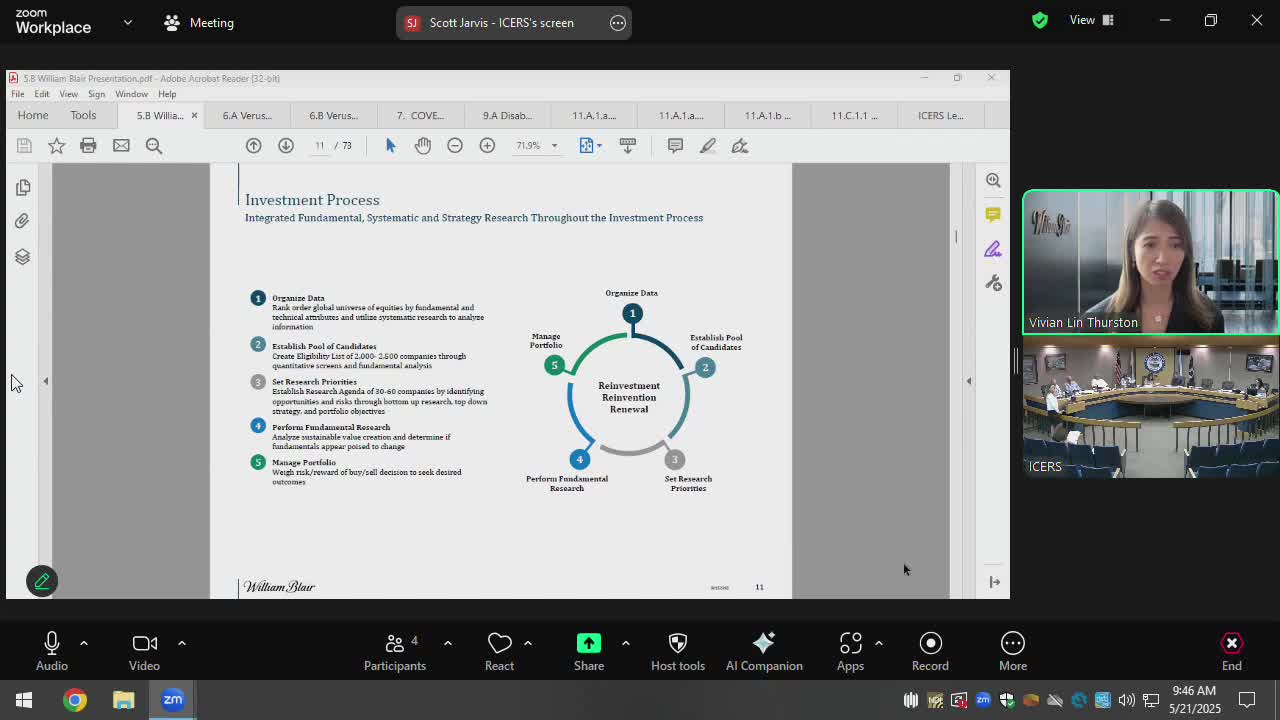Open screen share options ellipsis for Scott Jarvis
The height and width of the screenshot is (720, 1280).
coord(618,22)
